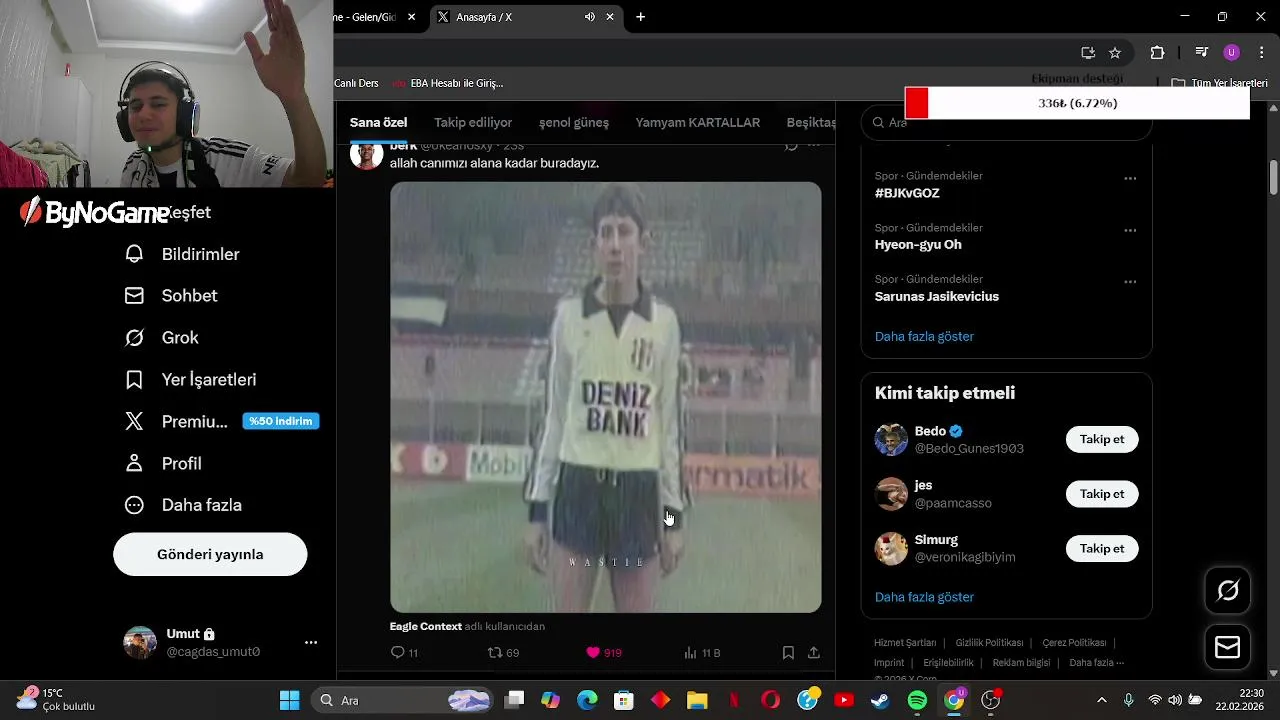Open Daha fazla circle icon

pos(134,505)
